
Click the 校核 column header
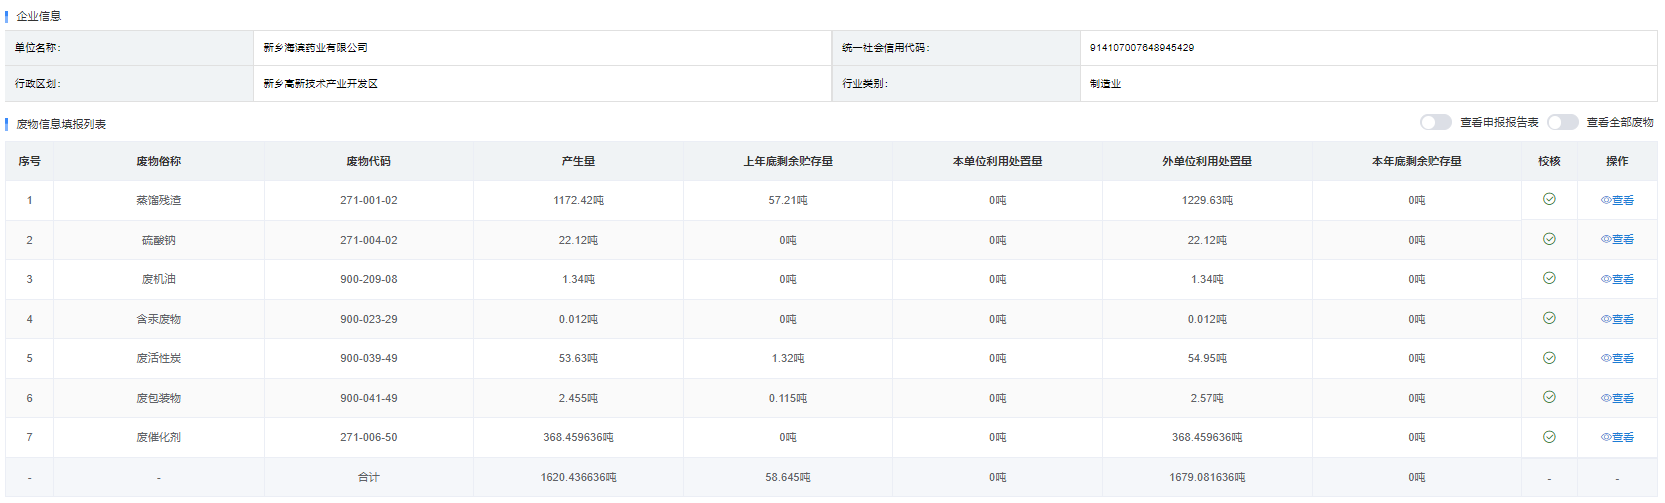(1549, 161)
